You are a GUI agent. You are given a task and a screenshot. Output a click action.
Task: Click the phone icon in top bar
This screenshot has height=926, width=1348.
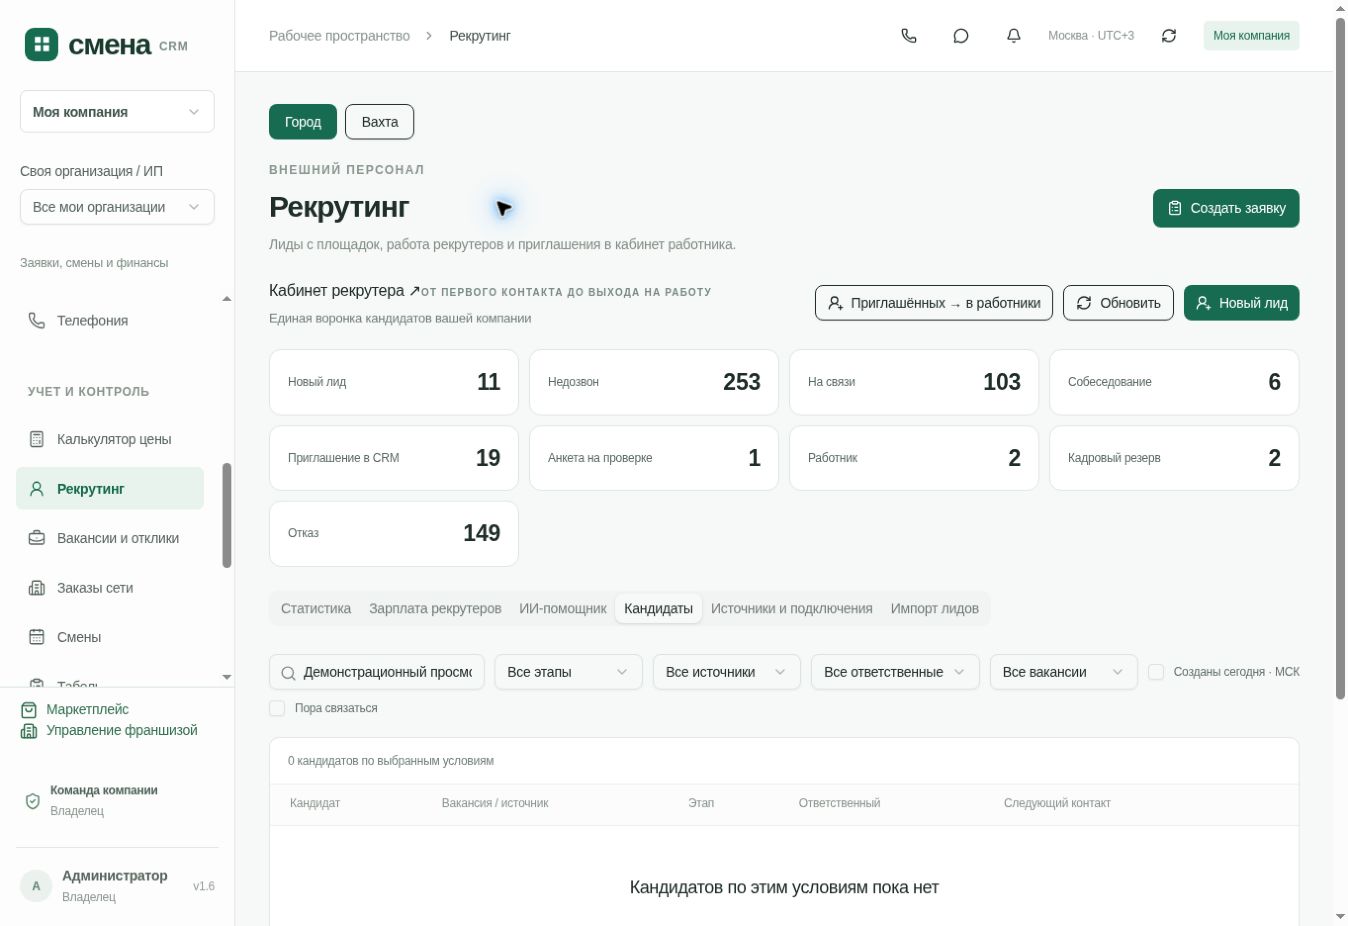(x=909, y=36)
